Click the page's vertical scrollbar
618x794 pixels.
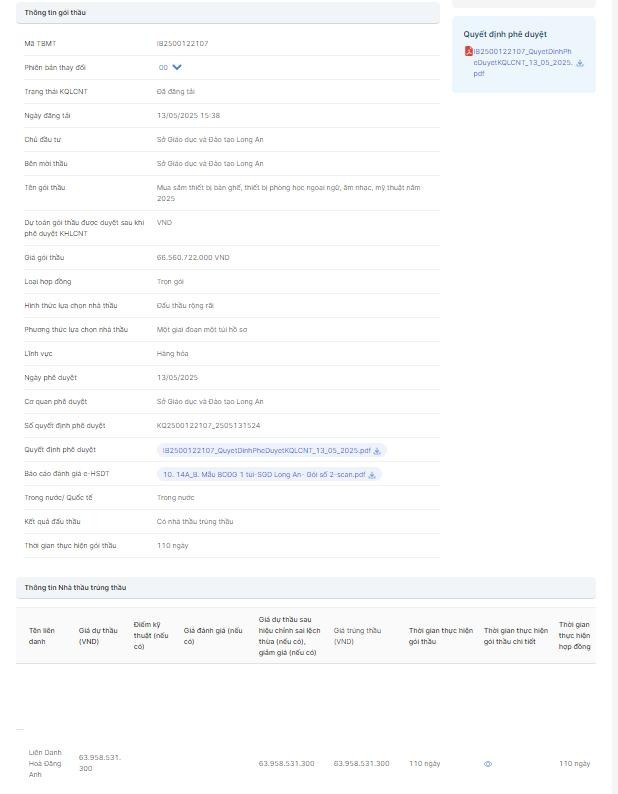614,400
